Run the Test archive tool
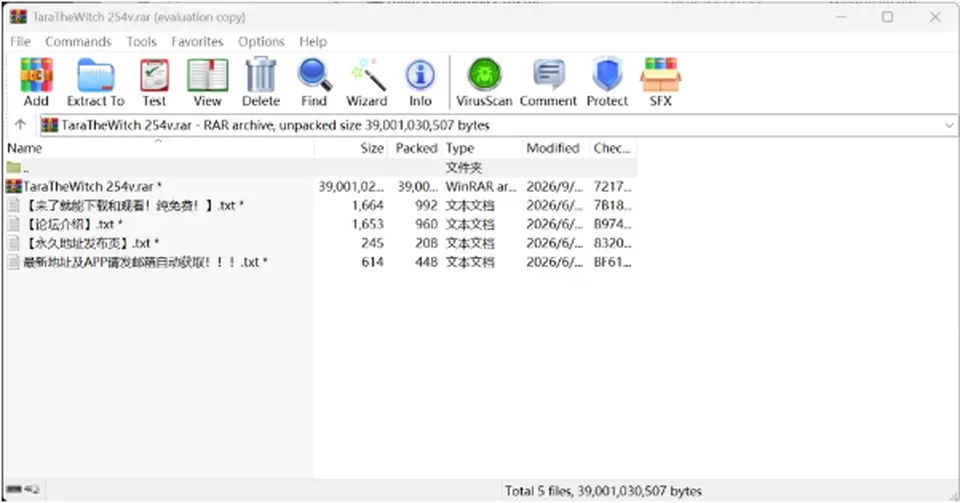 click(154, 82)
